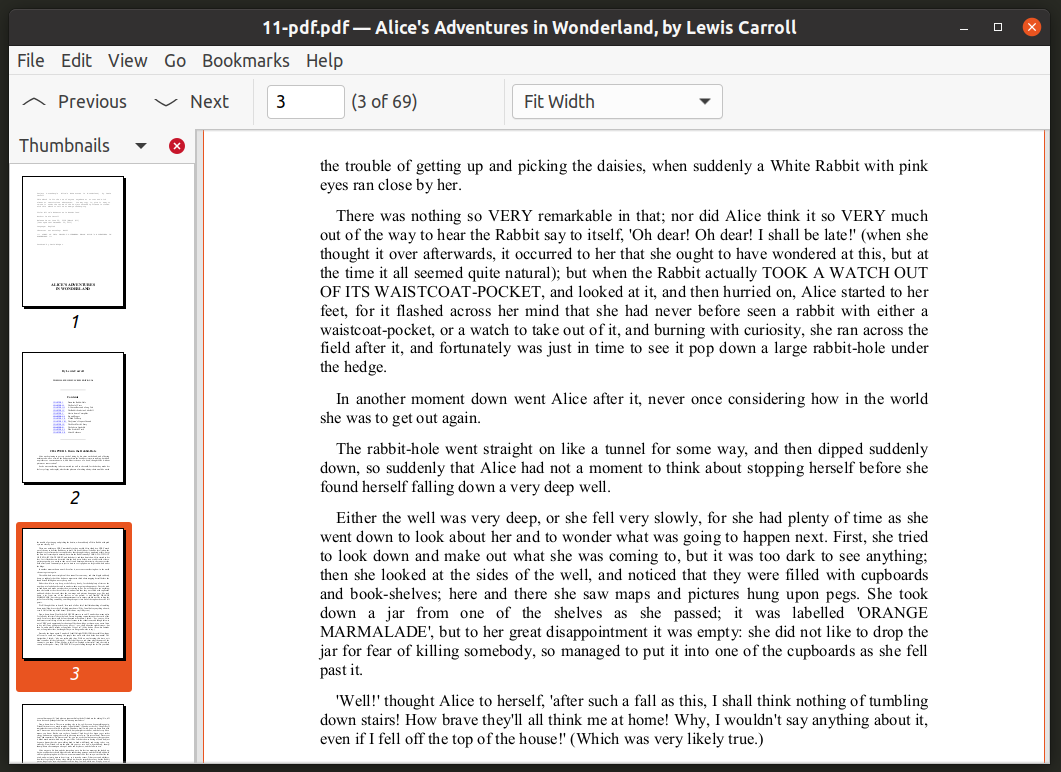This screenshot has width=1061, height=772.
Task: Close the Thumbnails sidebar panel
Action: (177, 145)
